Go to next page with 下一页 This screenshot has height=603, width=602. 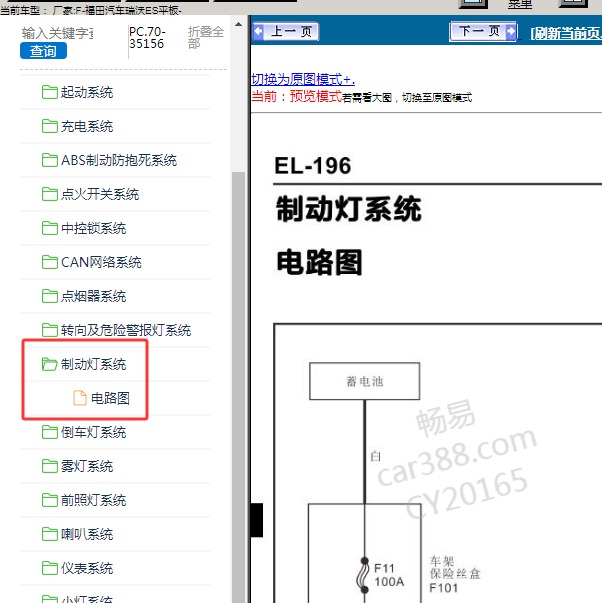(x=483, y=31)
